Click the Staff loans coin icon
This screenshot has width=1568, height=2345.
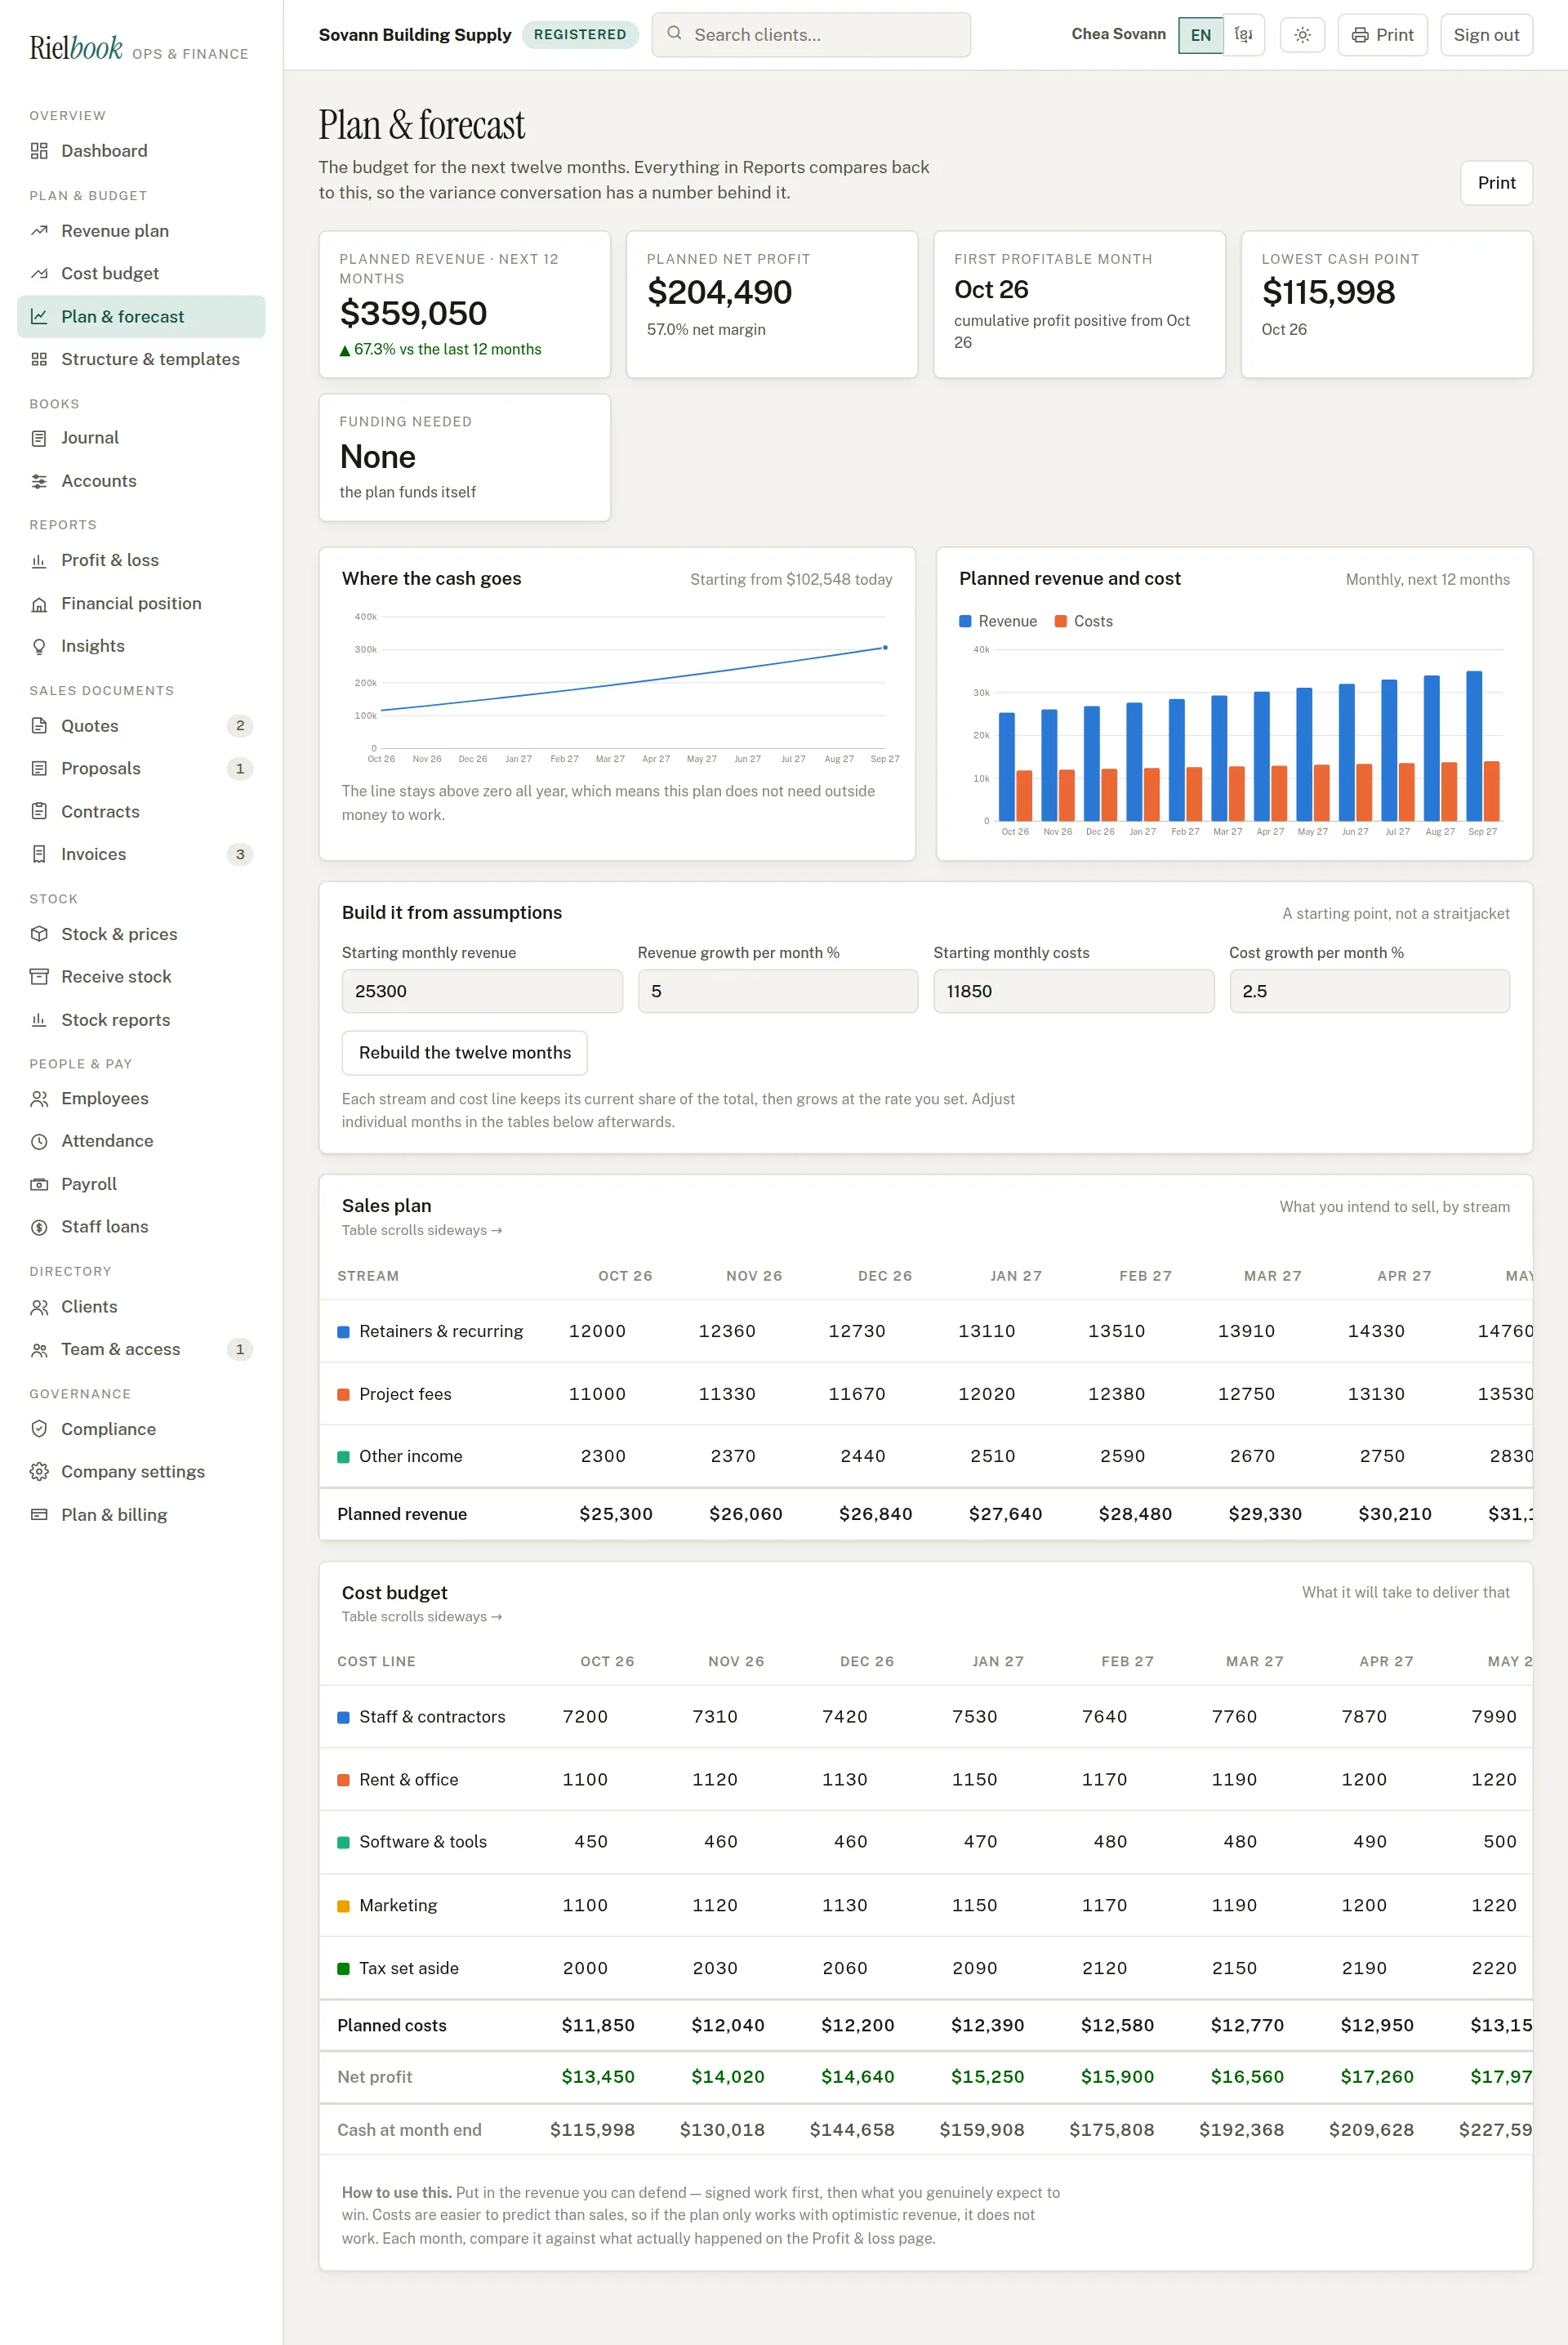pyautogui.click(x=39, y=1227)
